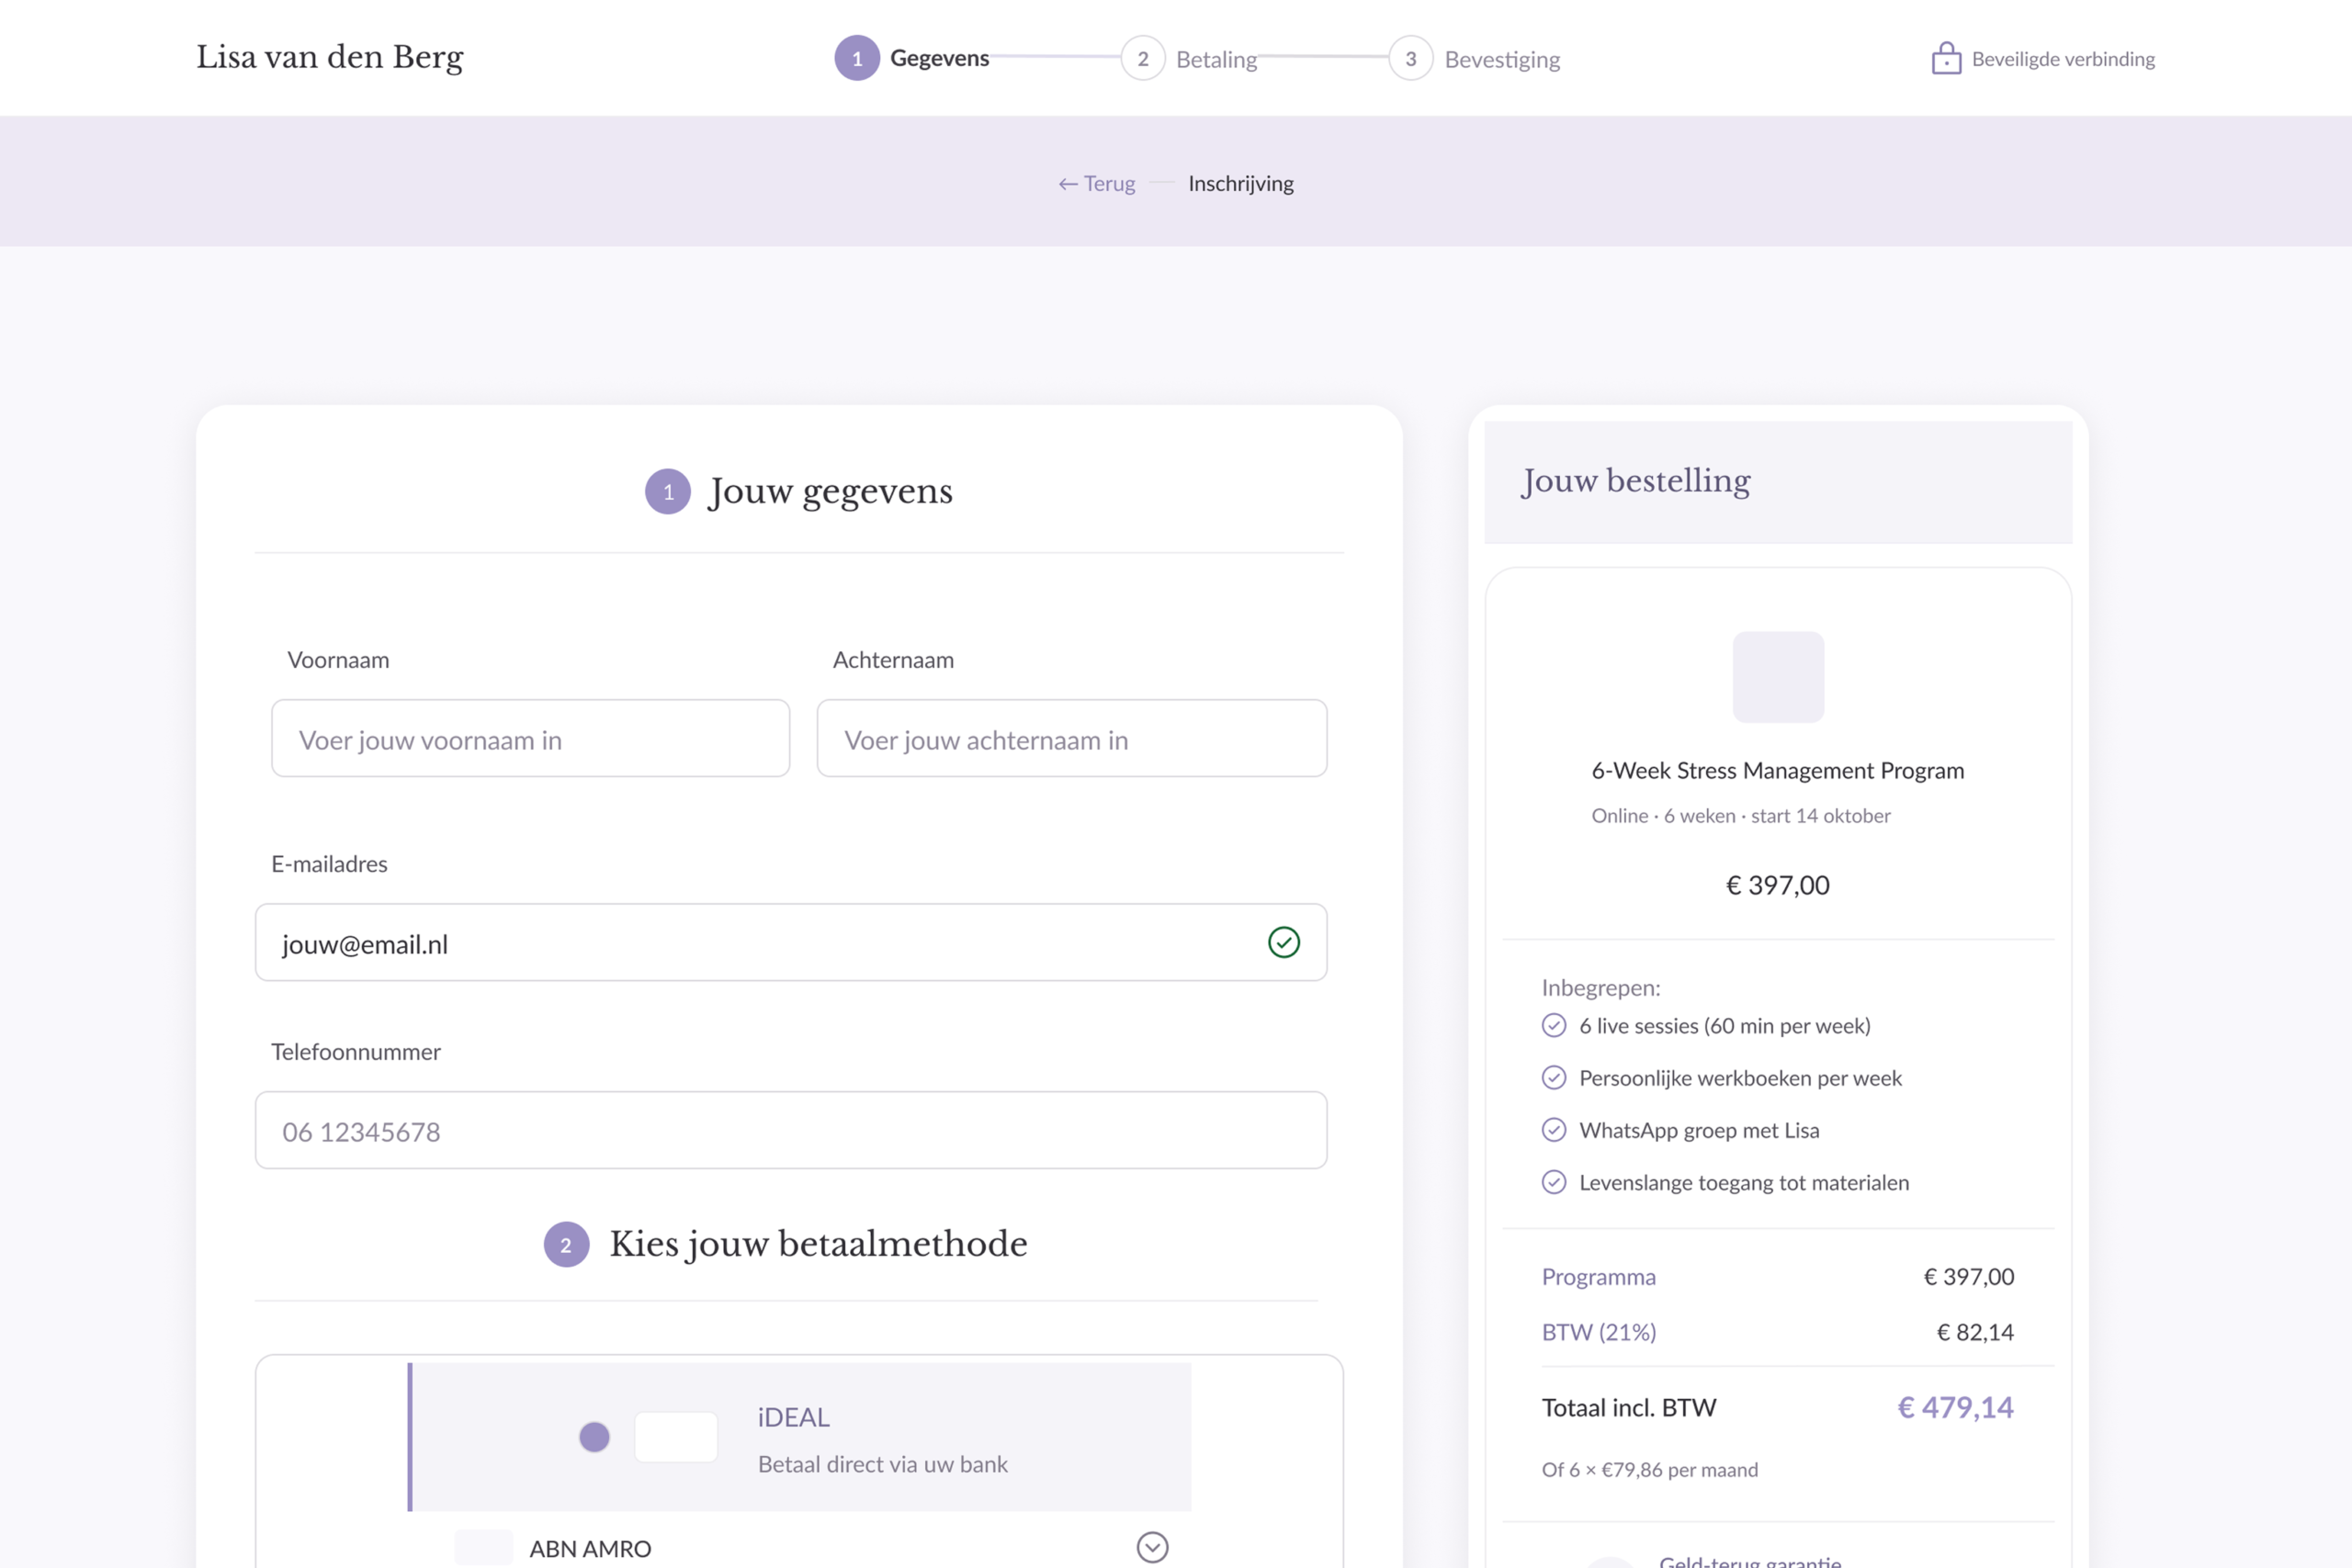
Task: Click the program thumbnail in the order summary
Action: 1778,677
